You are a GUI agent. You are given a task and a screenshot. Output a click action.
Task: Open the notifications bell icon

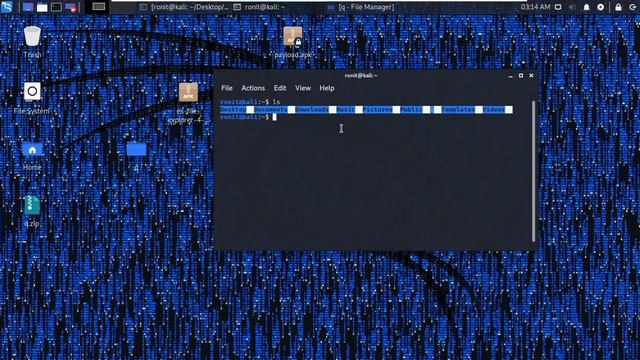point(587,7)
